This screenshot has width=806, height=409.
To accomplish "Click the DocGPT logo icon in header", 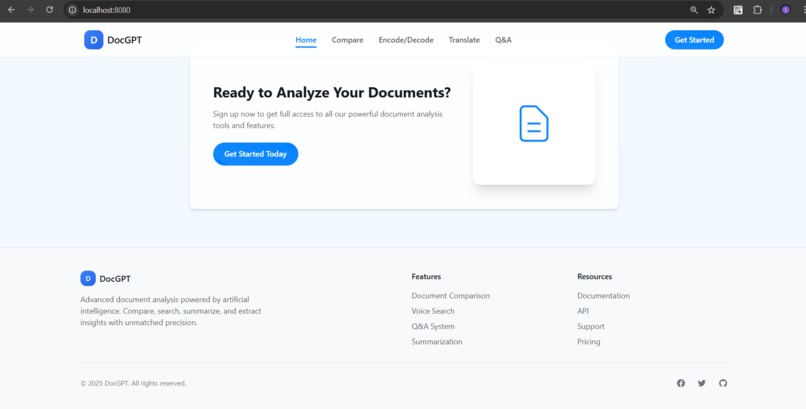I will click(x=94, y=40).
